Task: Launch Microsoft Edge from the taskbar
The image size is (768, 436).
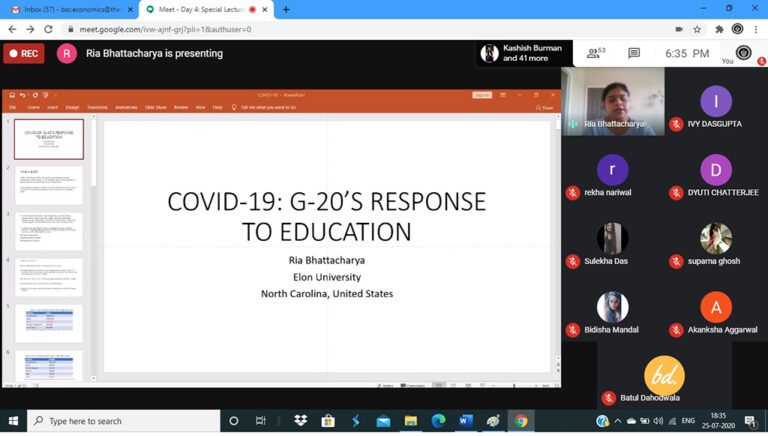Action: (x=438, y=421)
